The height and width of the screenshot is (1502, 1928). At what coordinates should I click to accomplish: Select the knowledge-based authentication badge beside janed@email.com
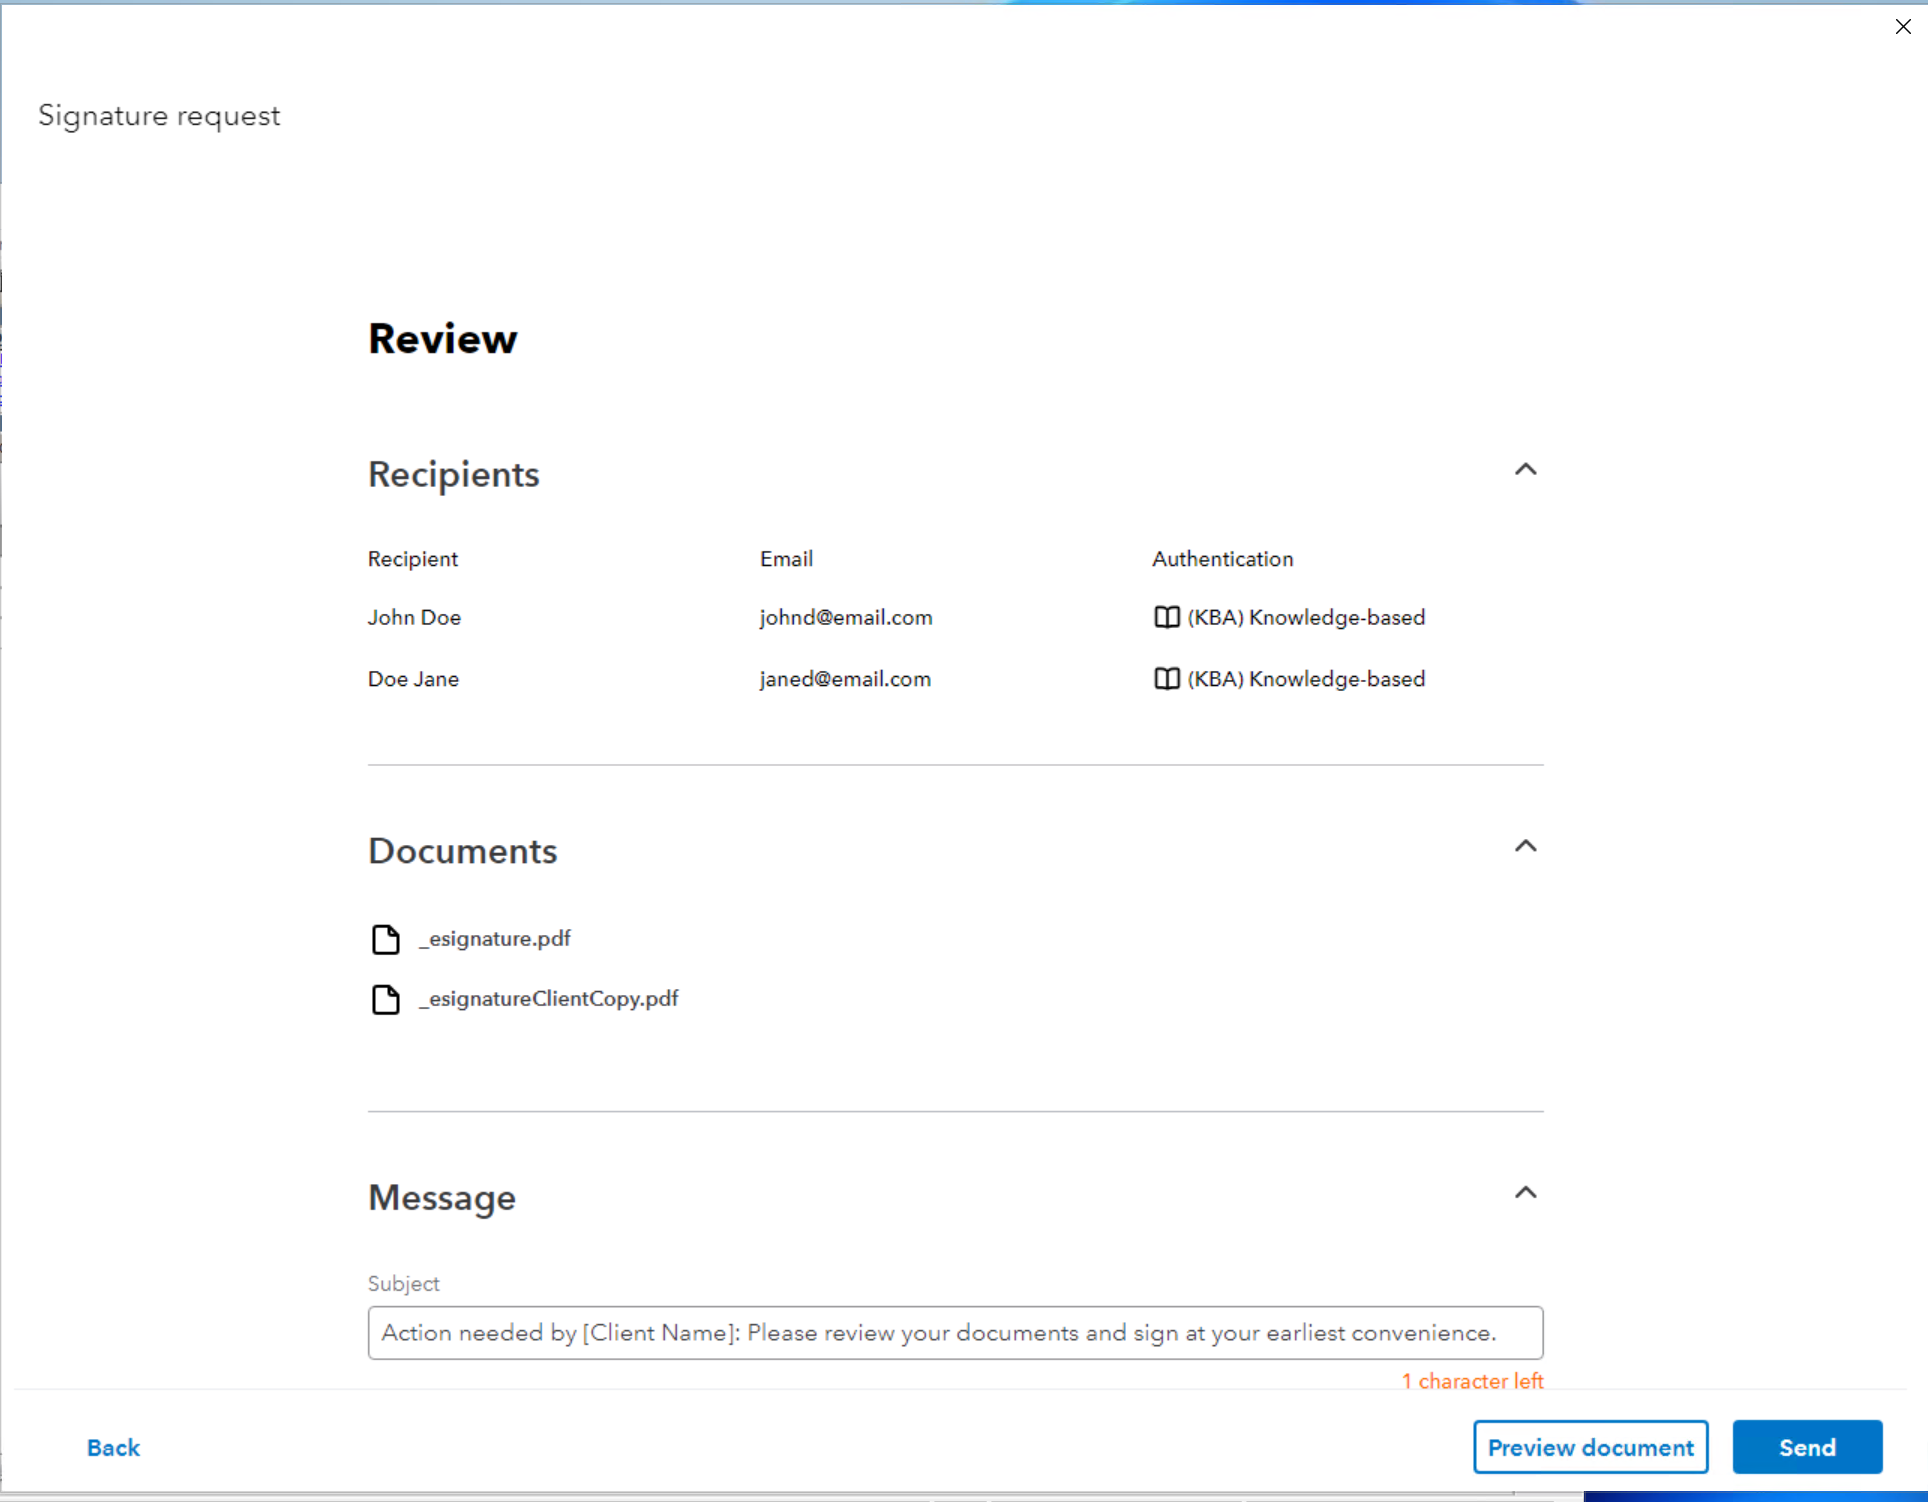pos(1166,679)
